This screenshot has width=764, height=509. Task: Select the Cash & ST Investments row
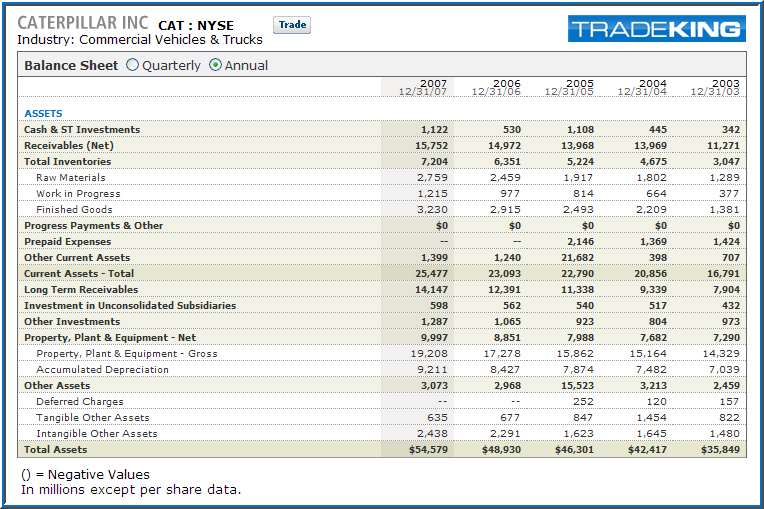(82, 129)
